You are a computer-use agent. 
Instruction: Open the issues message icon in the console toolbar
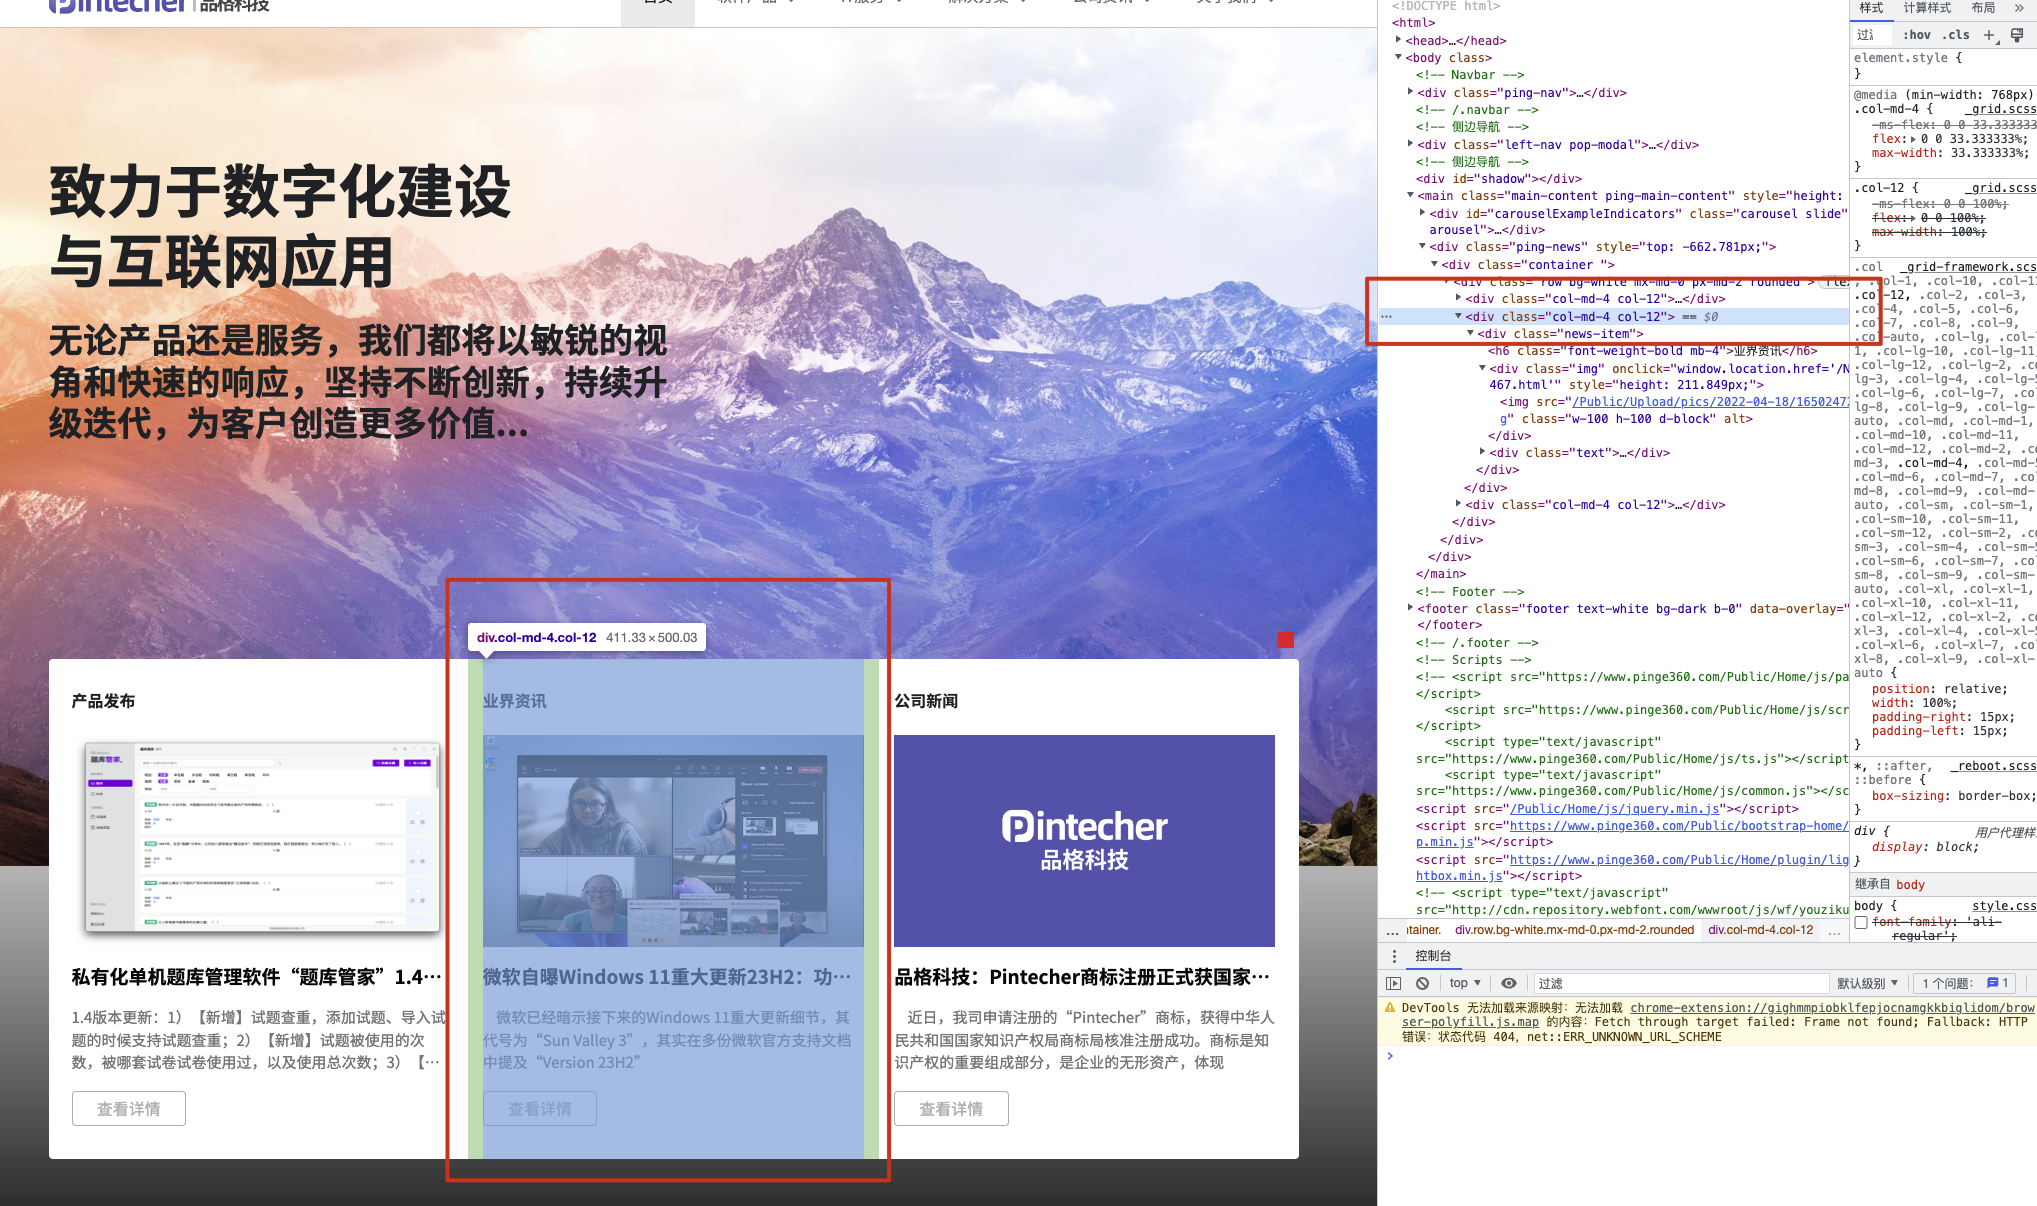pos(1992,983)
